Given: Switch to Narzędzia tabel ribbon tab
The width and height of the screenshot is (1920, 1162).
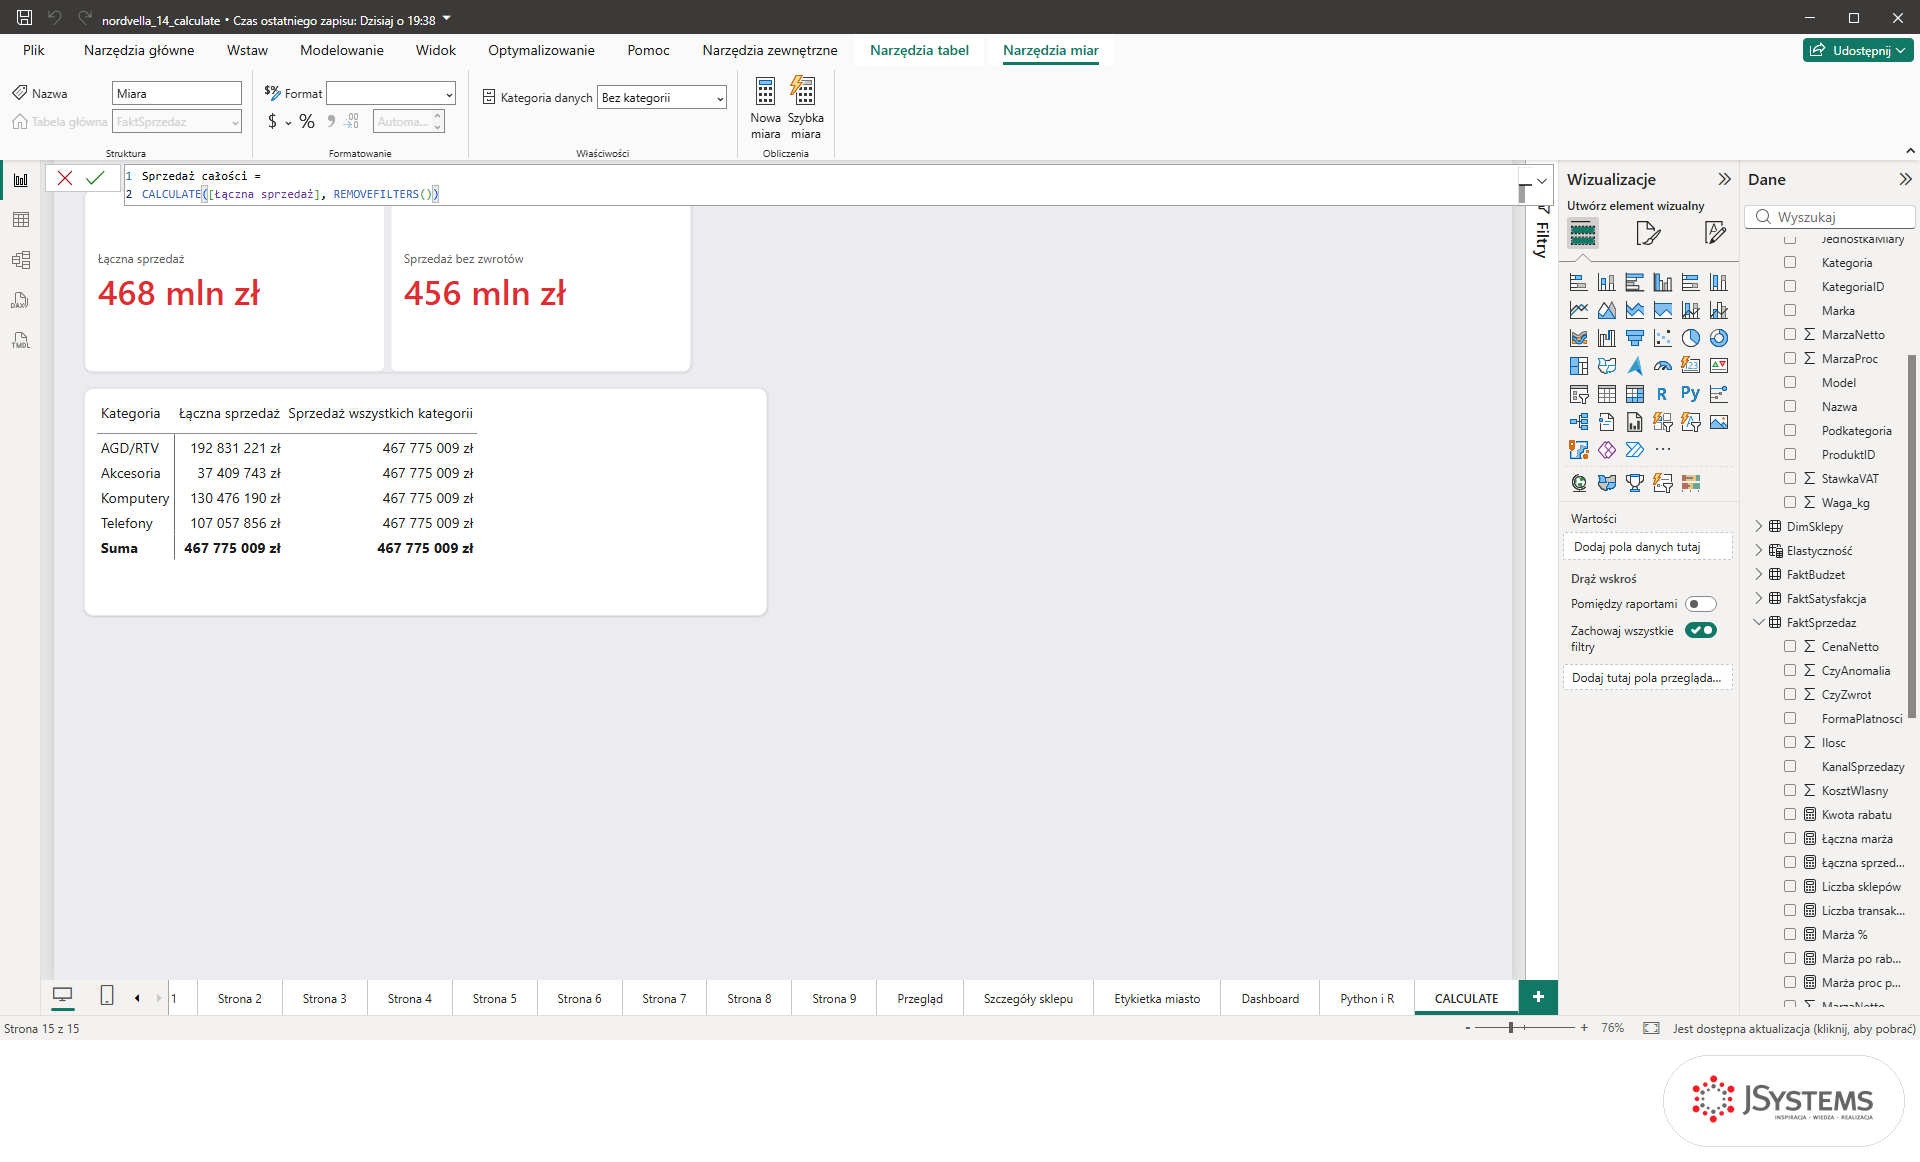Looking at the screenshot, I should point(919,50).
